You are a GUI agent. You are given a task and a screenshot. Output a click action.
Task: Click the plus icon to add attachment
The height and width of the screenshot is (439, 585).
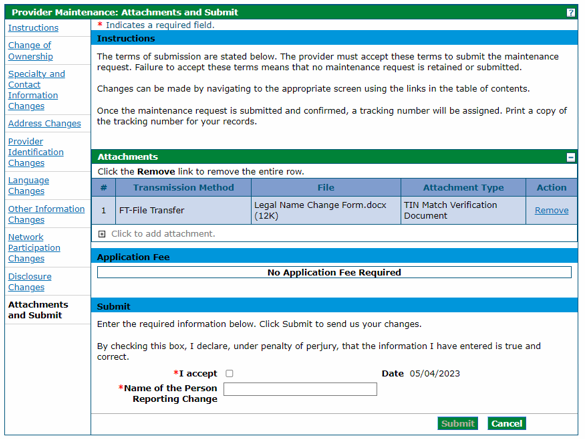tap(102, 234)
